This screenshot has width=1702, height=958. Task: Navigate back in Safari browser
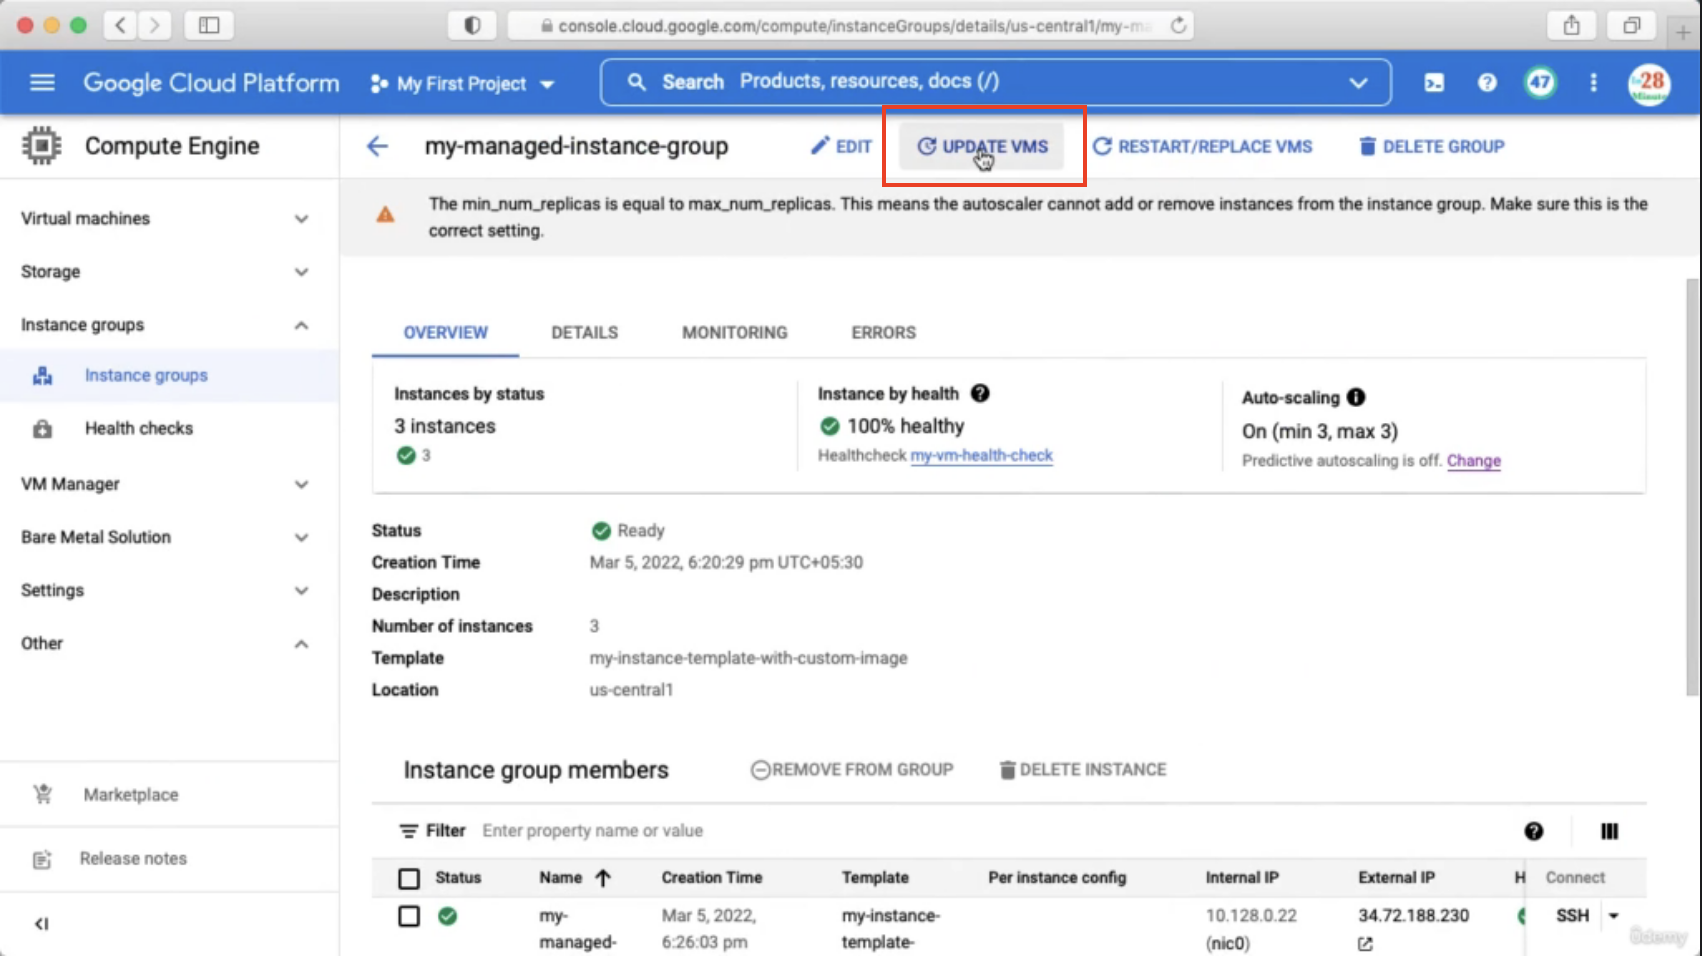[x=121, y=25]
